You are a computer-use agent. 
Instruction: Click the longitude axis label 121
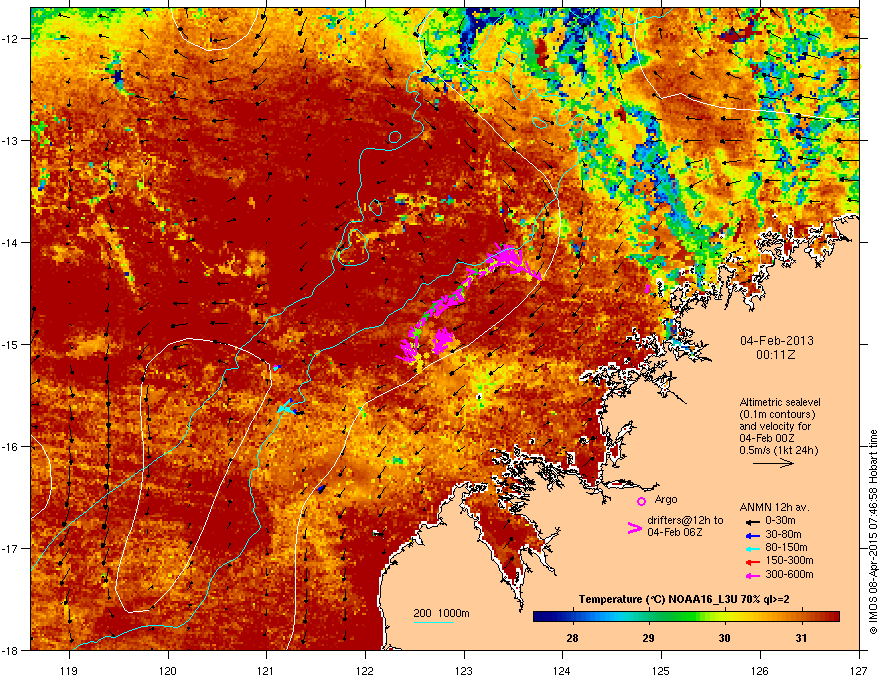(266, 670)
